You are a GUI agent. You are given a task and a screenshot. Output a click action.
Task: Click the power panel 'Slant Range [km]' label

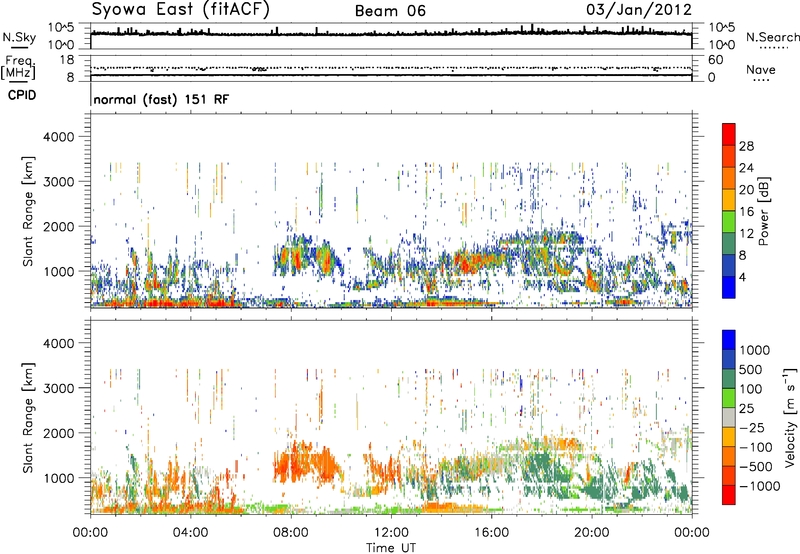click(x=28, y=211)
